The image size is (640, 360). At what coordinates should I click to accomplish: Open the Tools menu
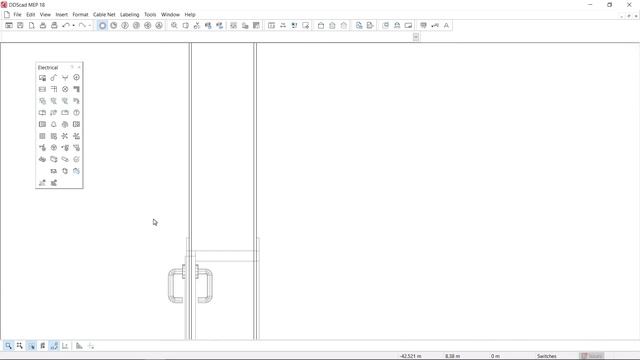[150, 15]
